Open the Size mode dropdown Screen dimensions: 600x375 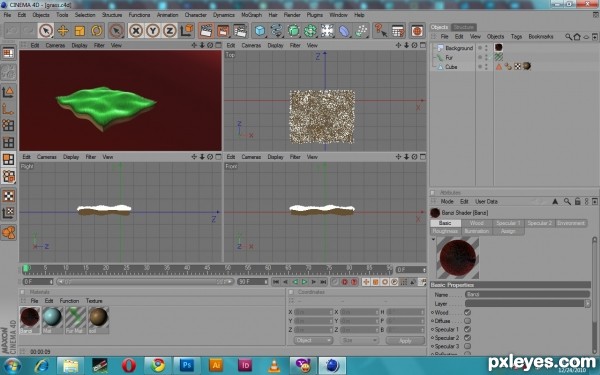[x=359, y=340]
